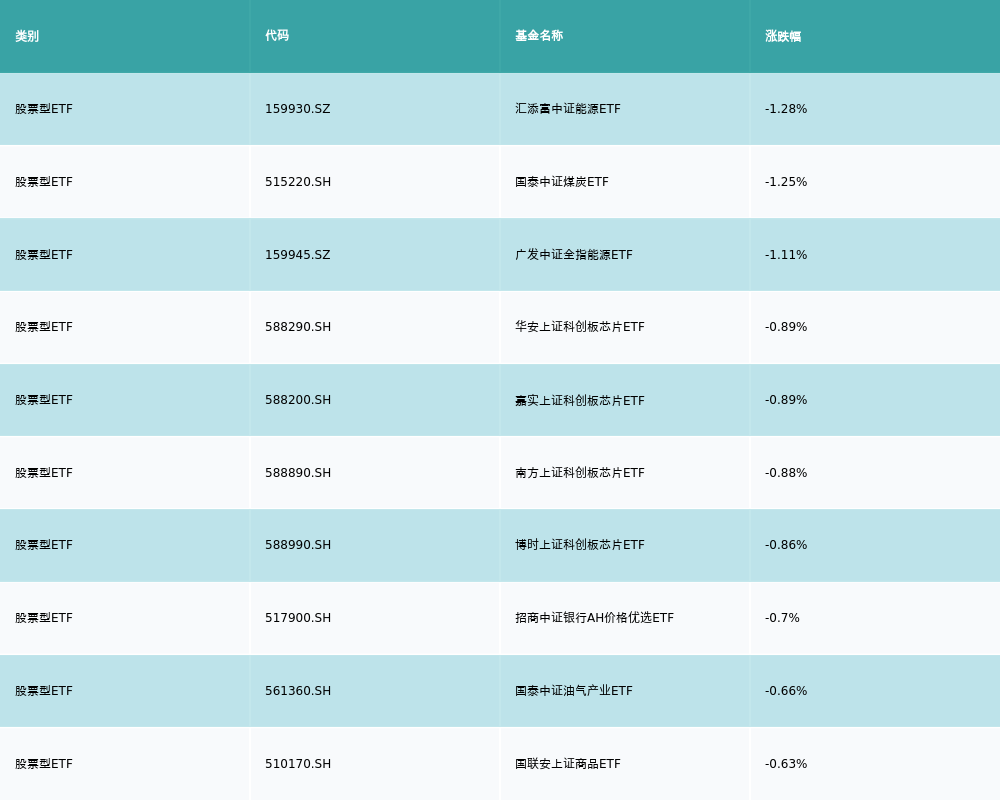Click 股票型ETF in the 517900.SH row
The height and width of the screenshot is (800, 1000).
point(44,618)
